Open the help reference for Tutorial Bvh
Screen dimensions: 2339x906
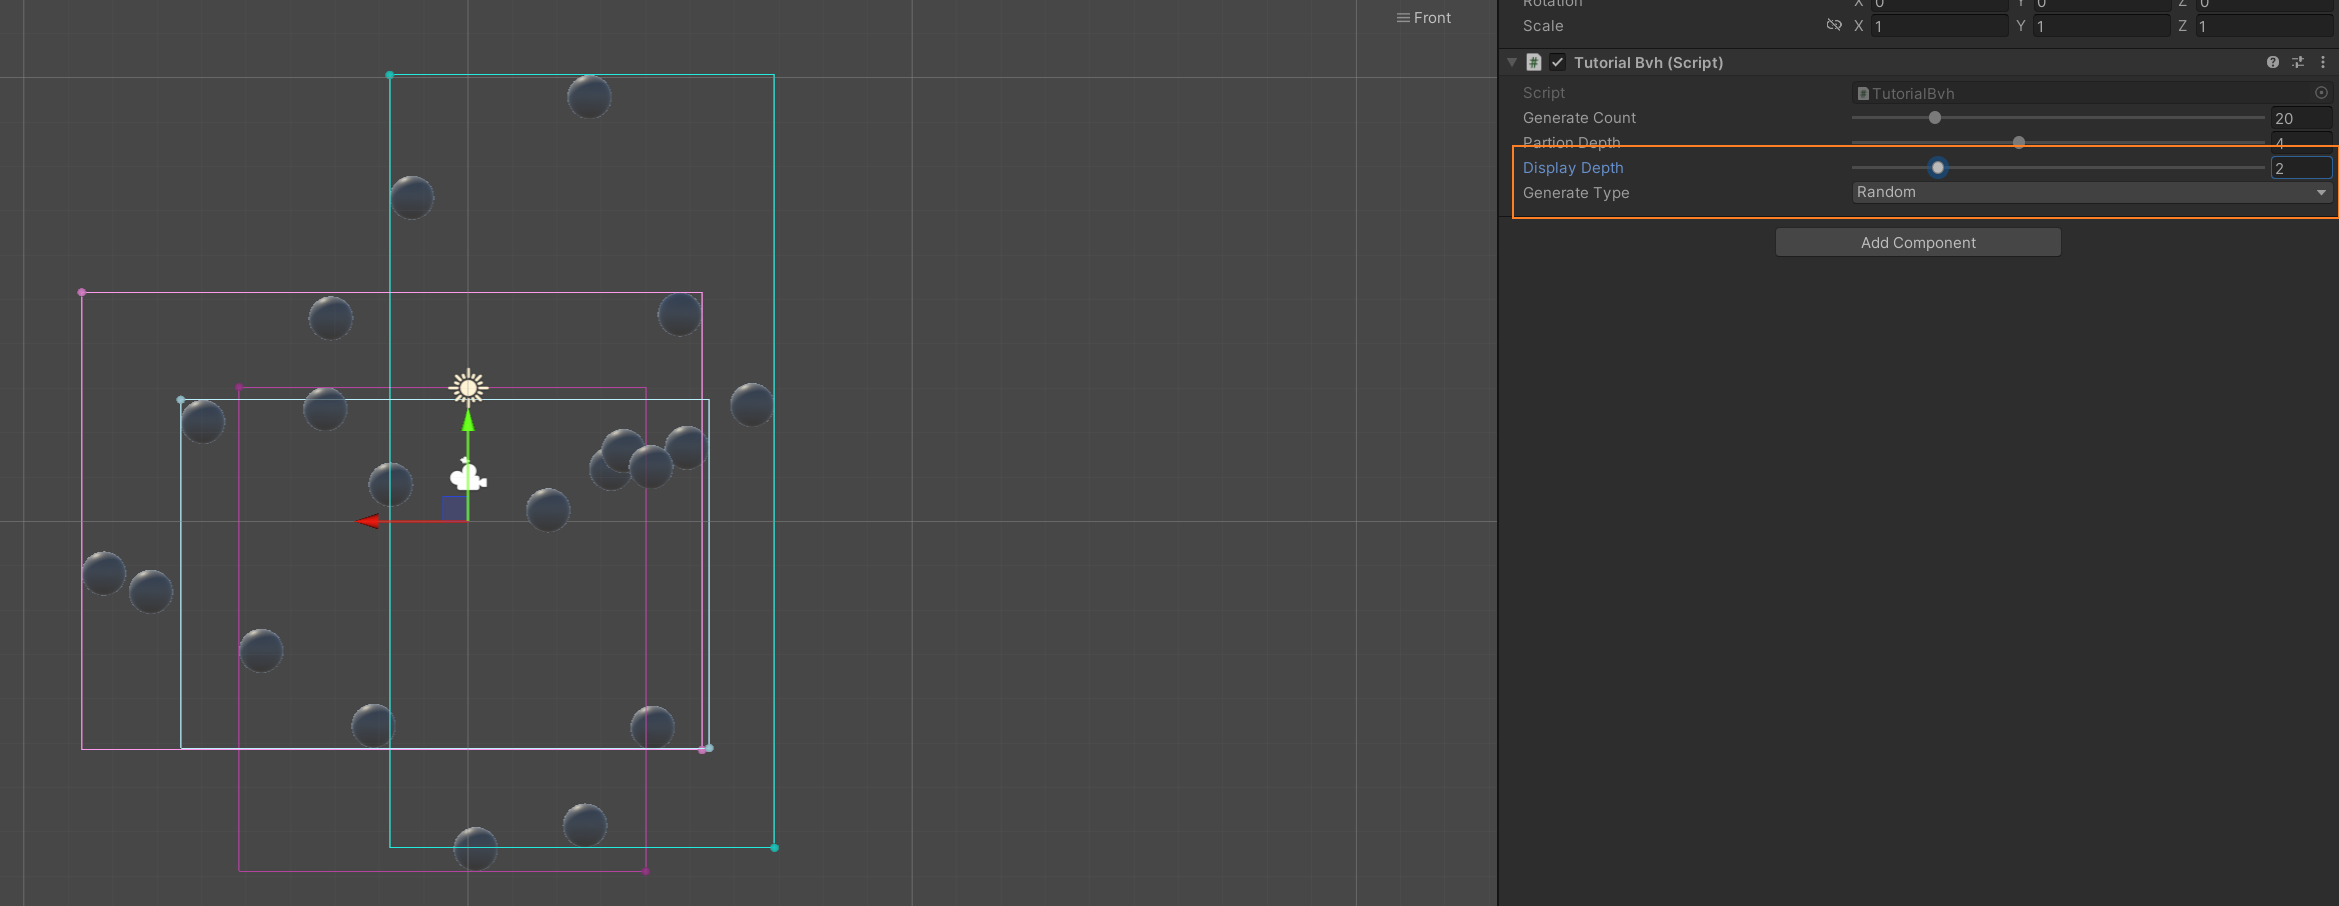[2272, 62]
